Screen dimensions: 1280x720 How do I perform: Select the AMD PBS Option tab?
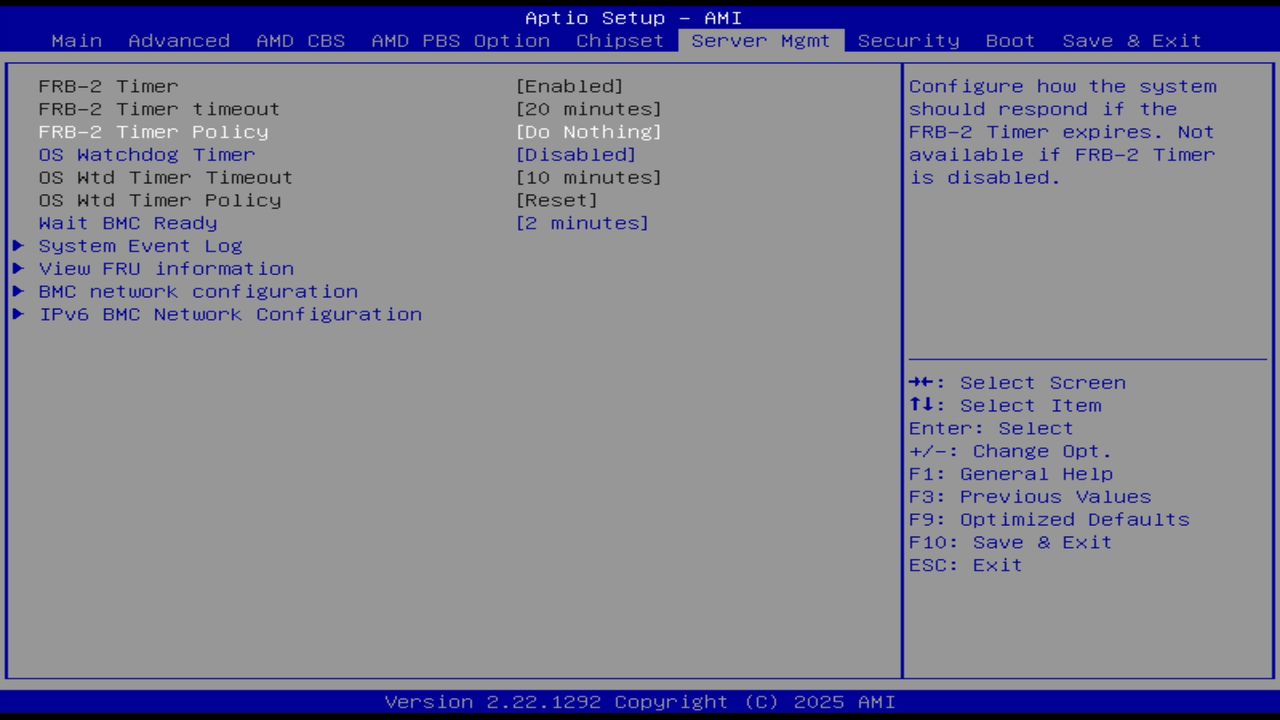point(461,41)
